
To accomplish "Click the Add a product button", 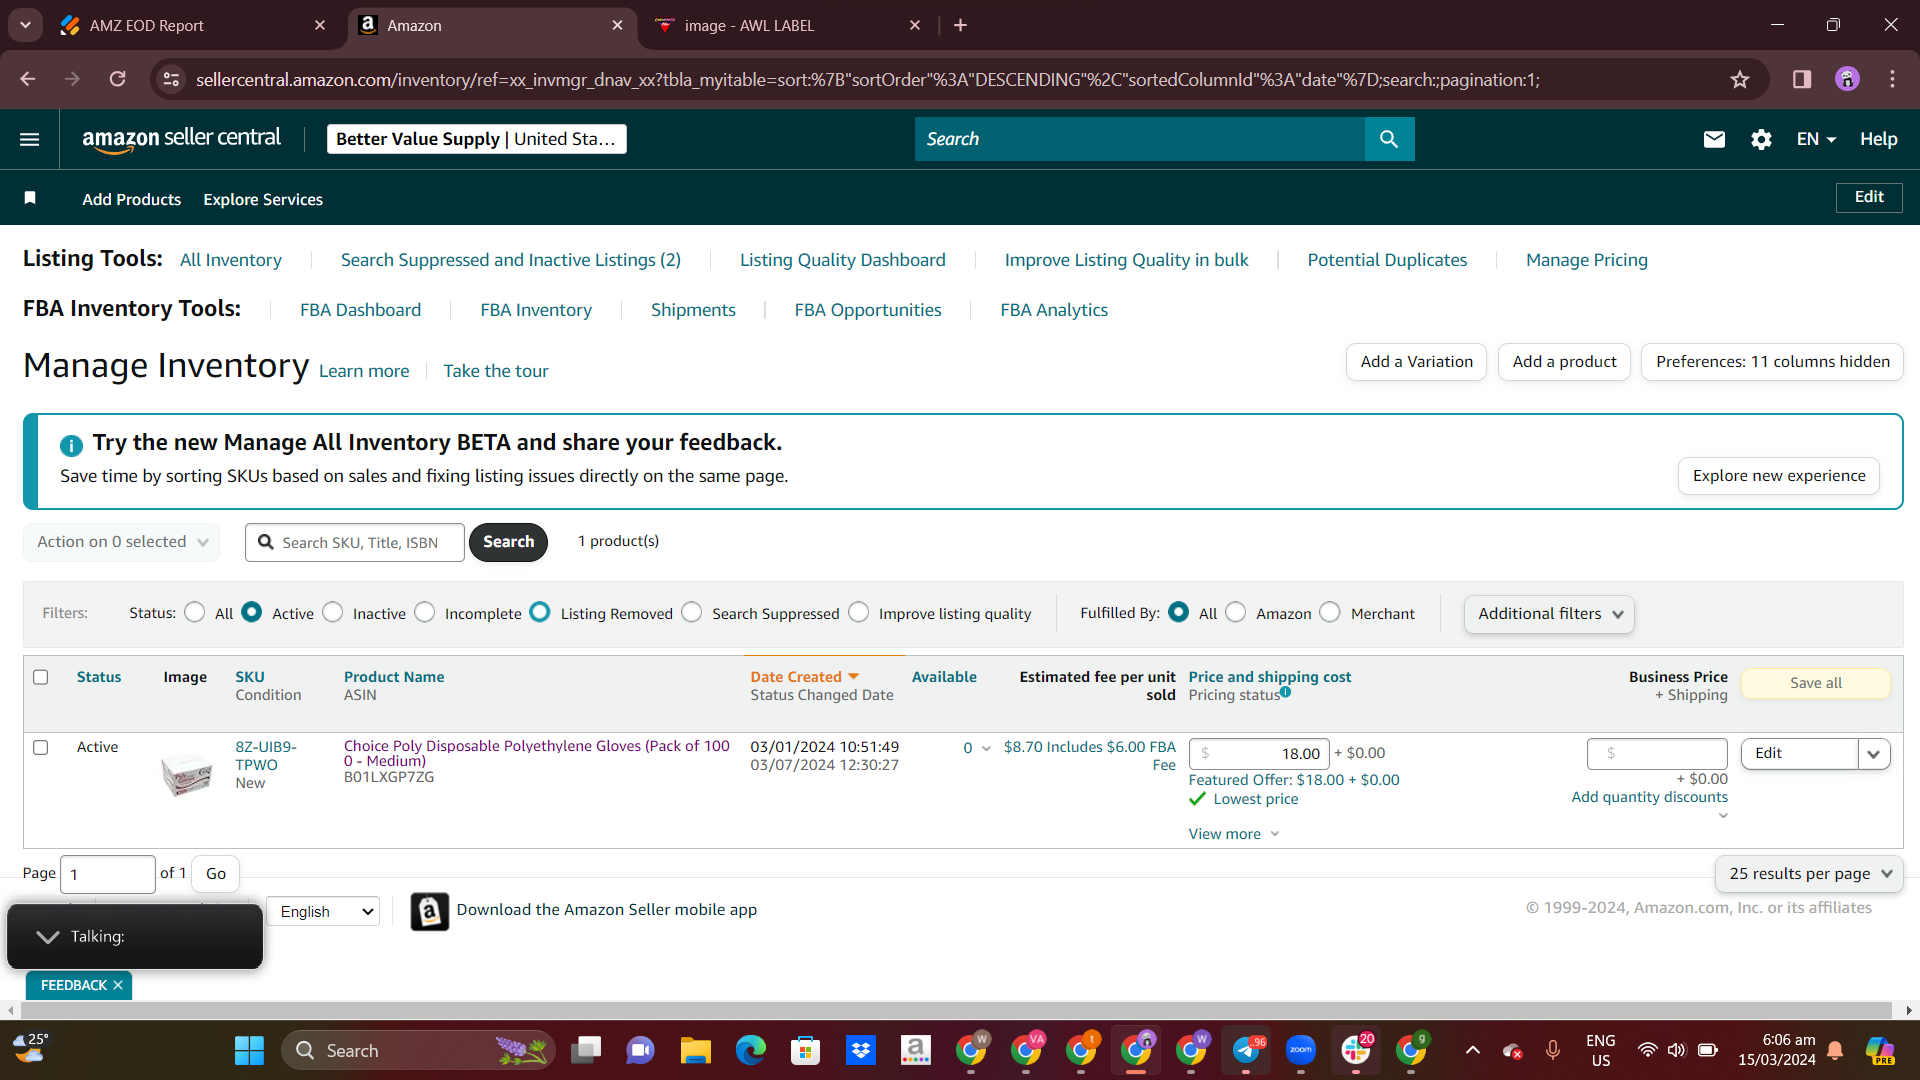I will pyautogui.click(x=1564, y=362).
